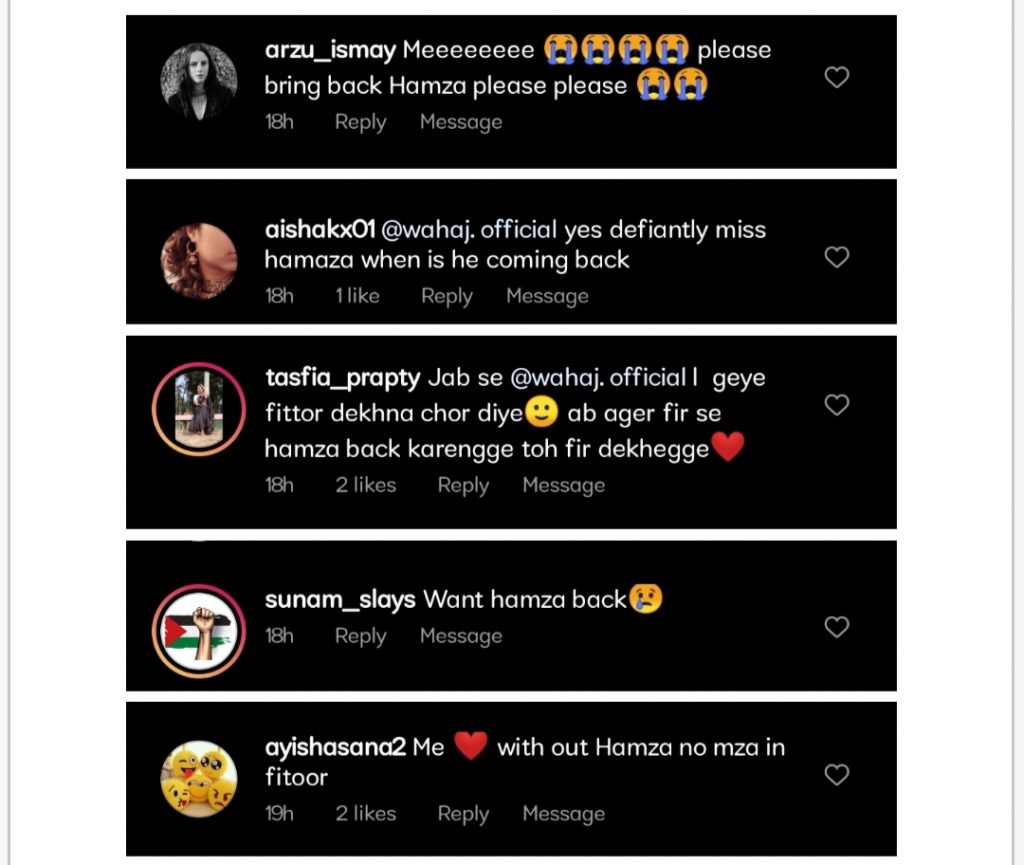The width and height of the screenshot is (1024, 865).
Task: Message tasfia_prapty from her comment
Action: (564, 485)
